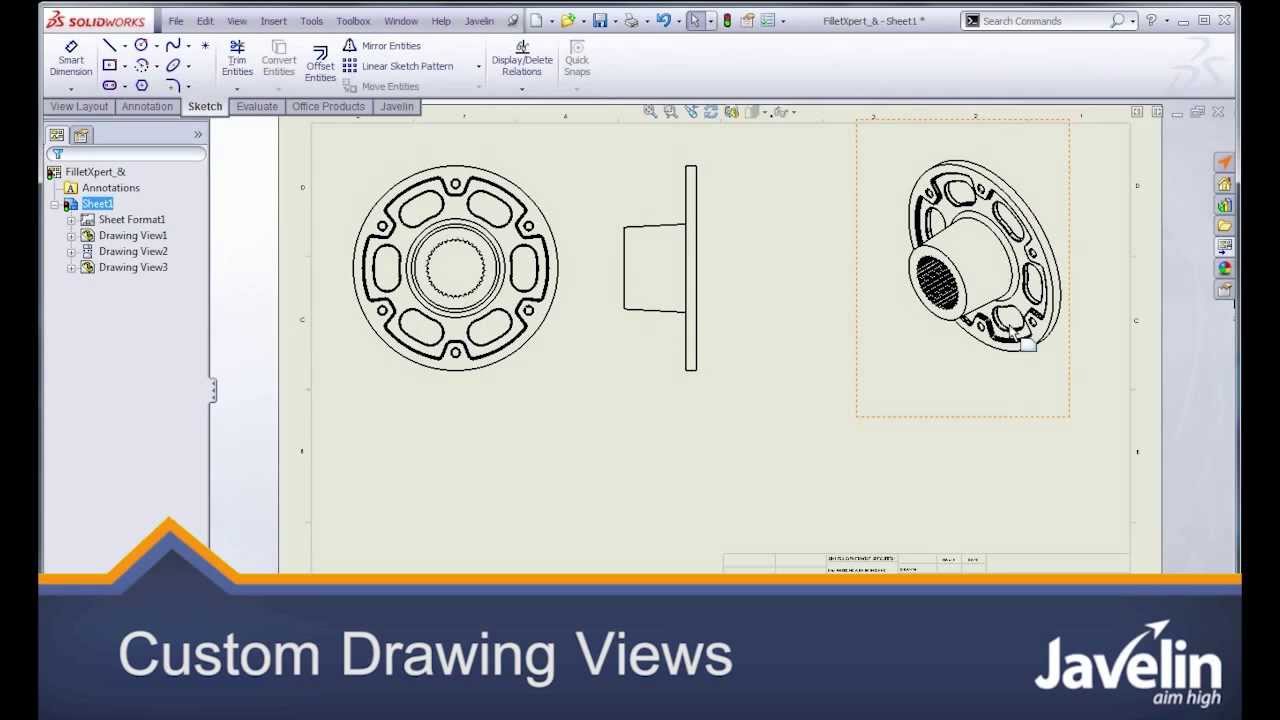This screenshot has width=1280, height=720.
Task: Open Display/Delete Relations
Action: pyautogui.click(x=522, y=59)
